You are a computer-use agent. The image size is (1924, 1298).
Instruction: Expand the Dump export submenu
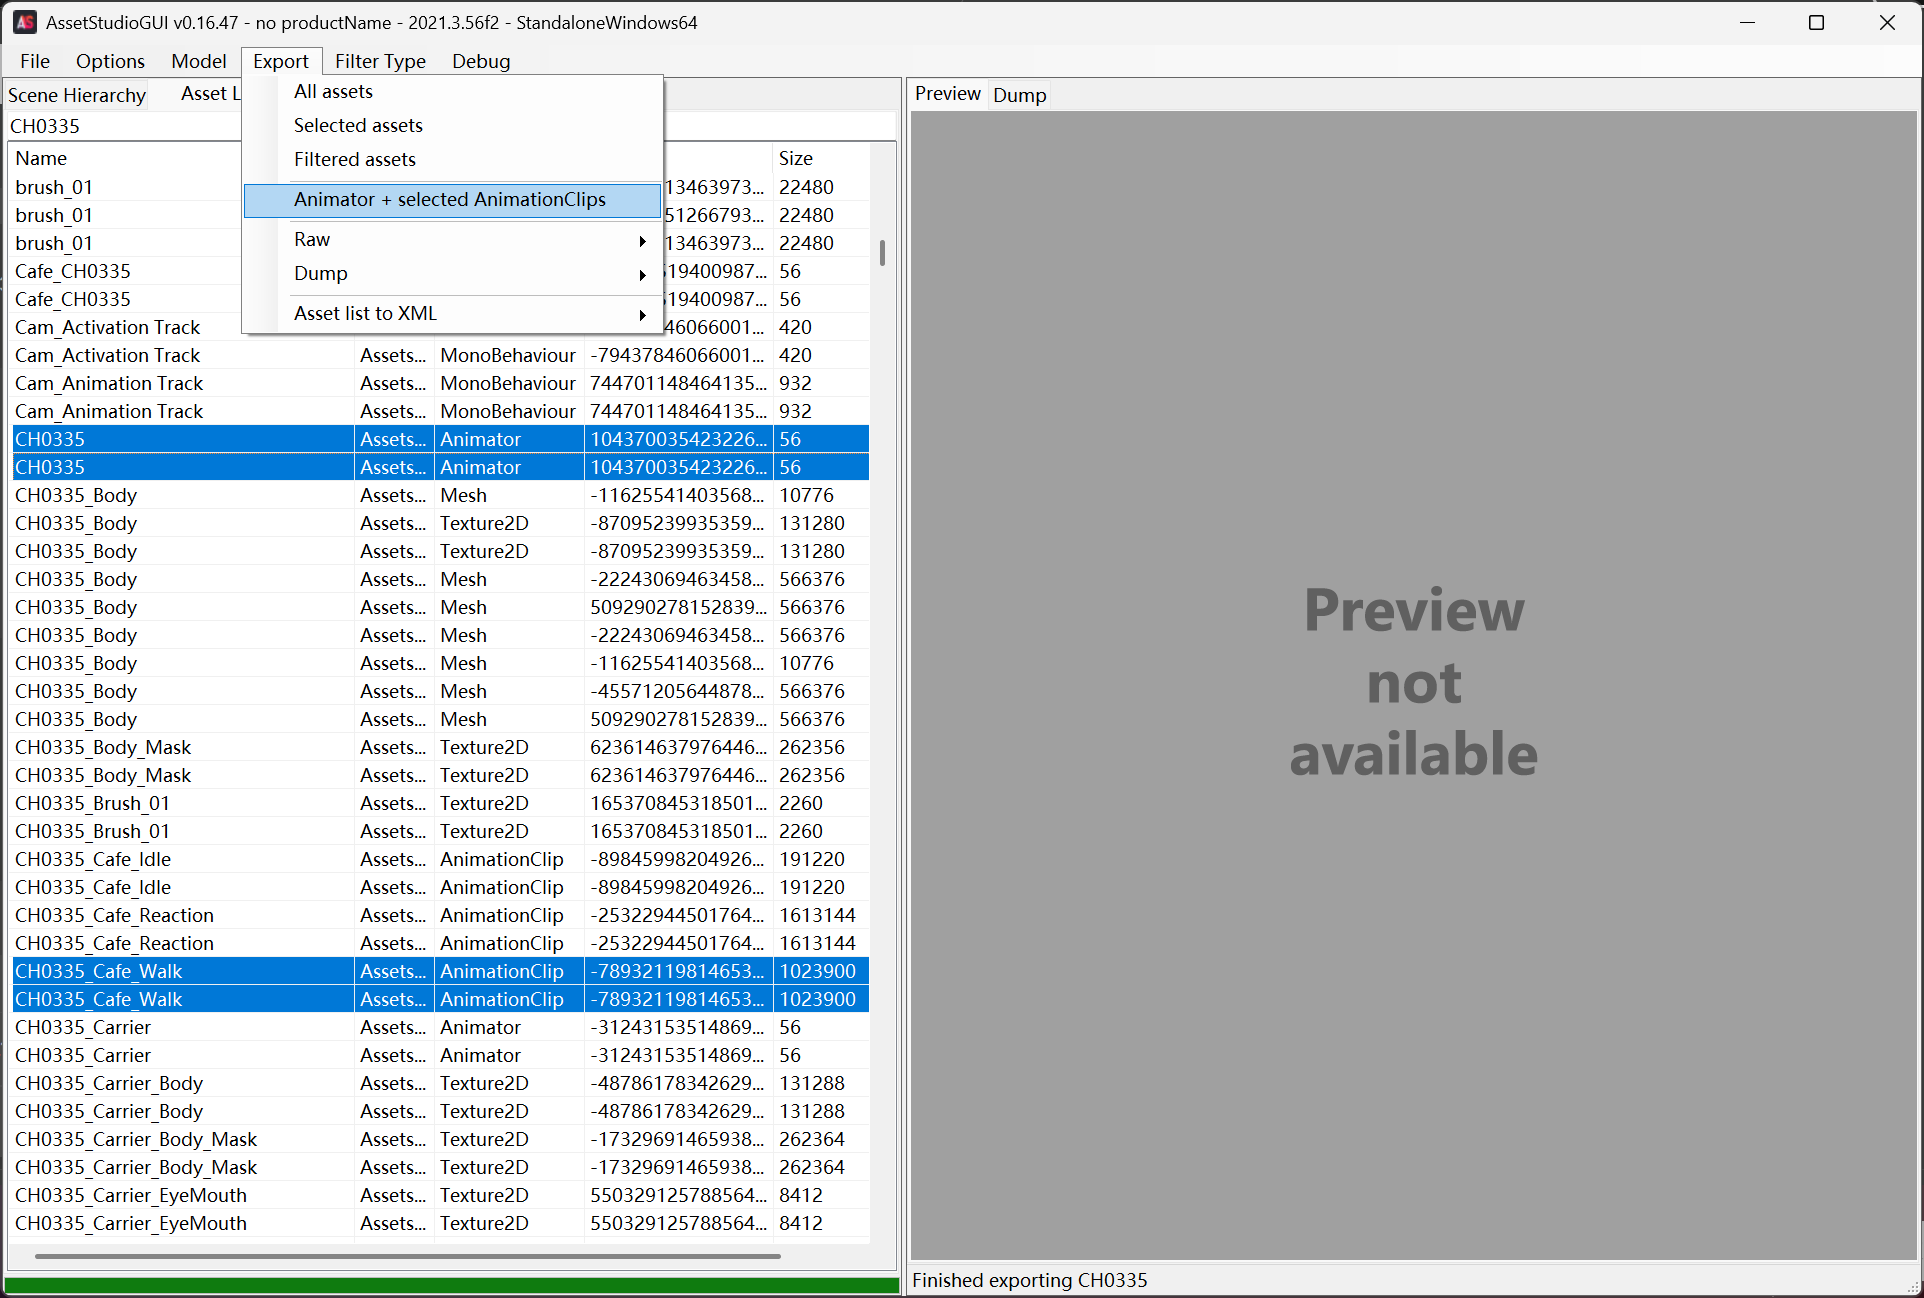[321, 274]
